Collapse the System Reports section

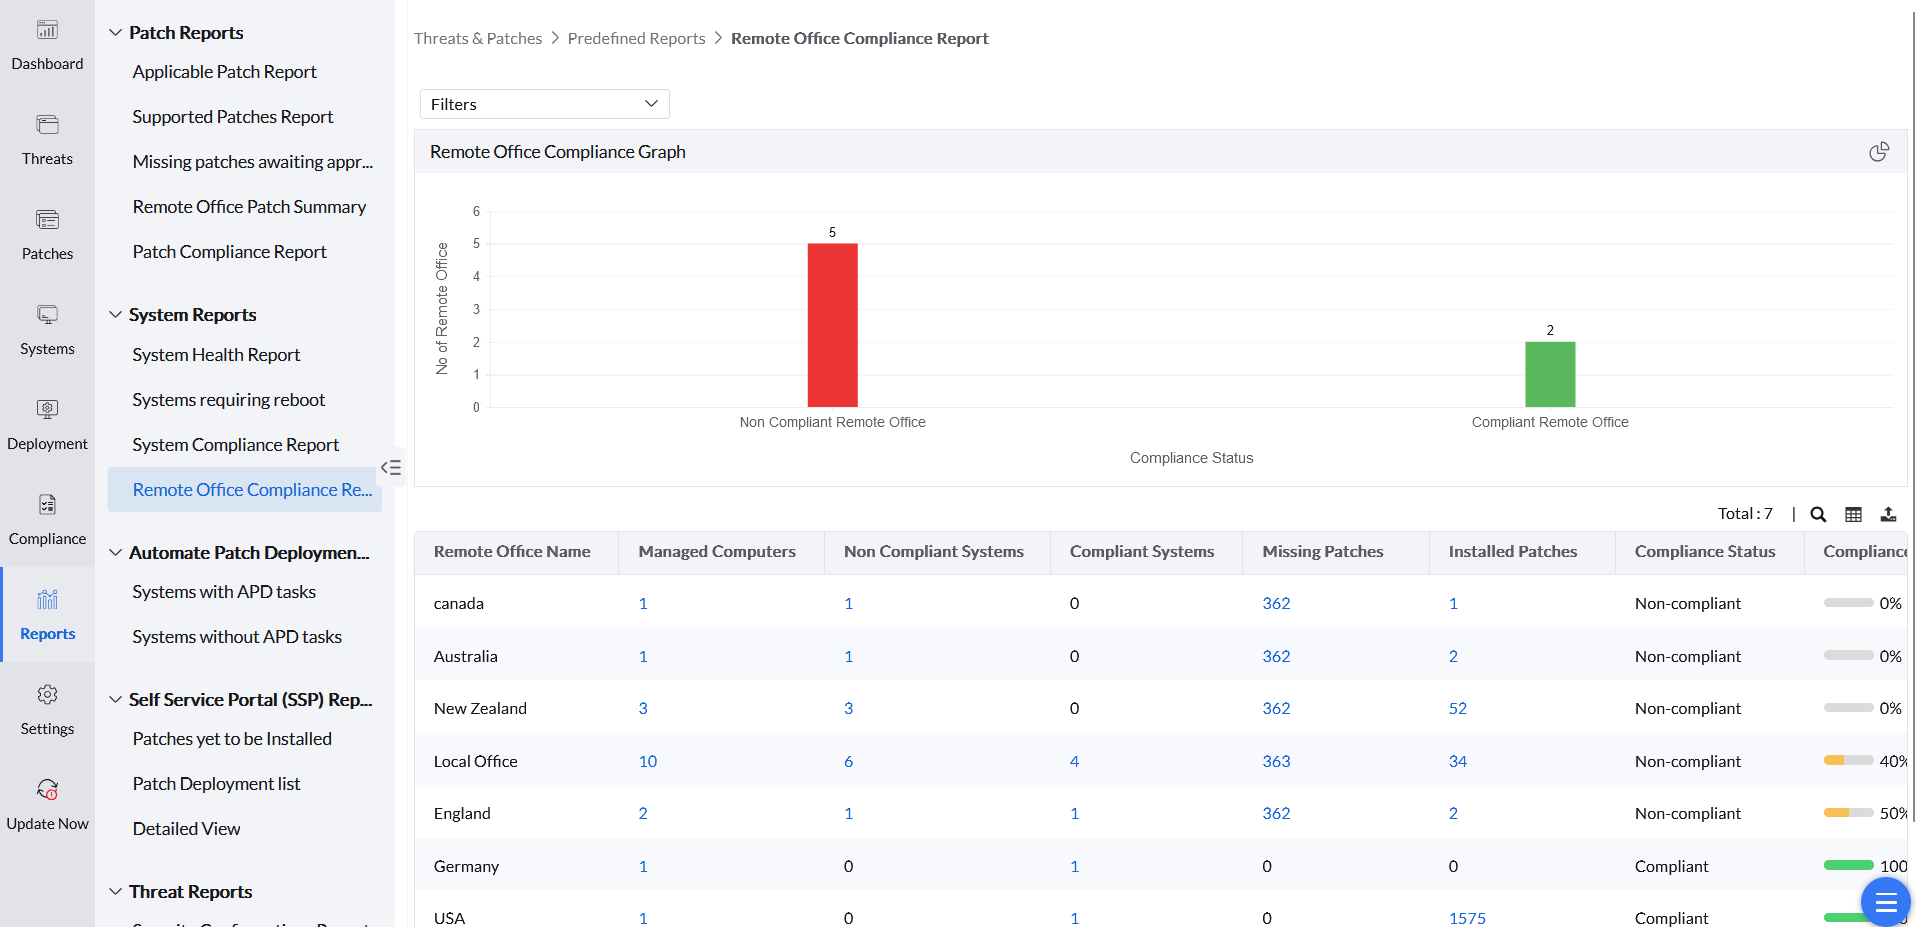(x=116, y=315)
